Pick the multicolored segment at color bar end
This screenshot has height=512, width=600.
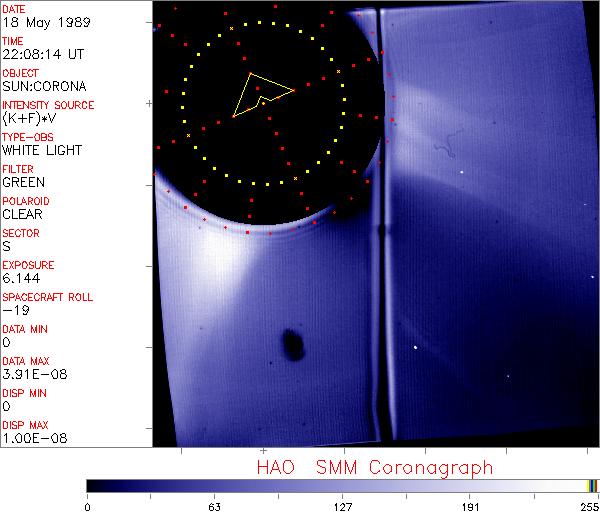593,486
